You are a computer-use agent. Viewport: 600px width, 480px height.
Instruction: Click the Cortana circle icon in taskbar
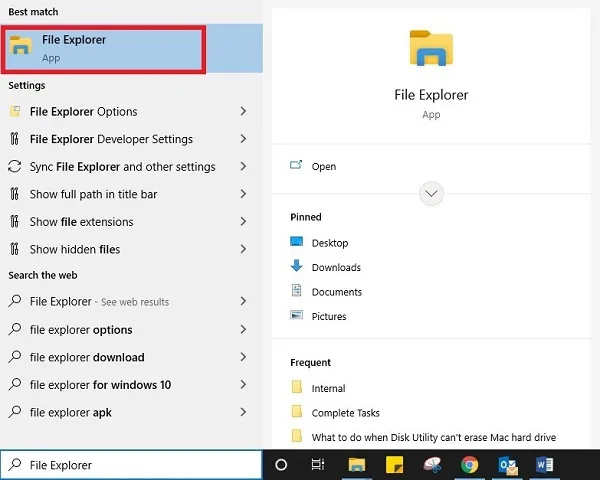tap(281, 465)
